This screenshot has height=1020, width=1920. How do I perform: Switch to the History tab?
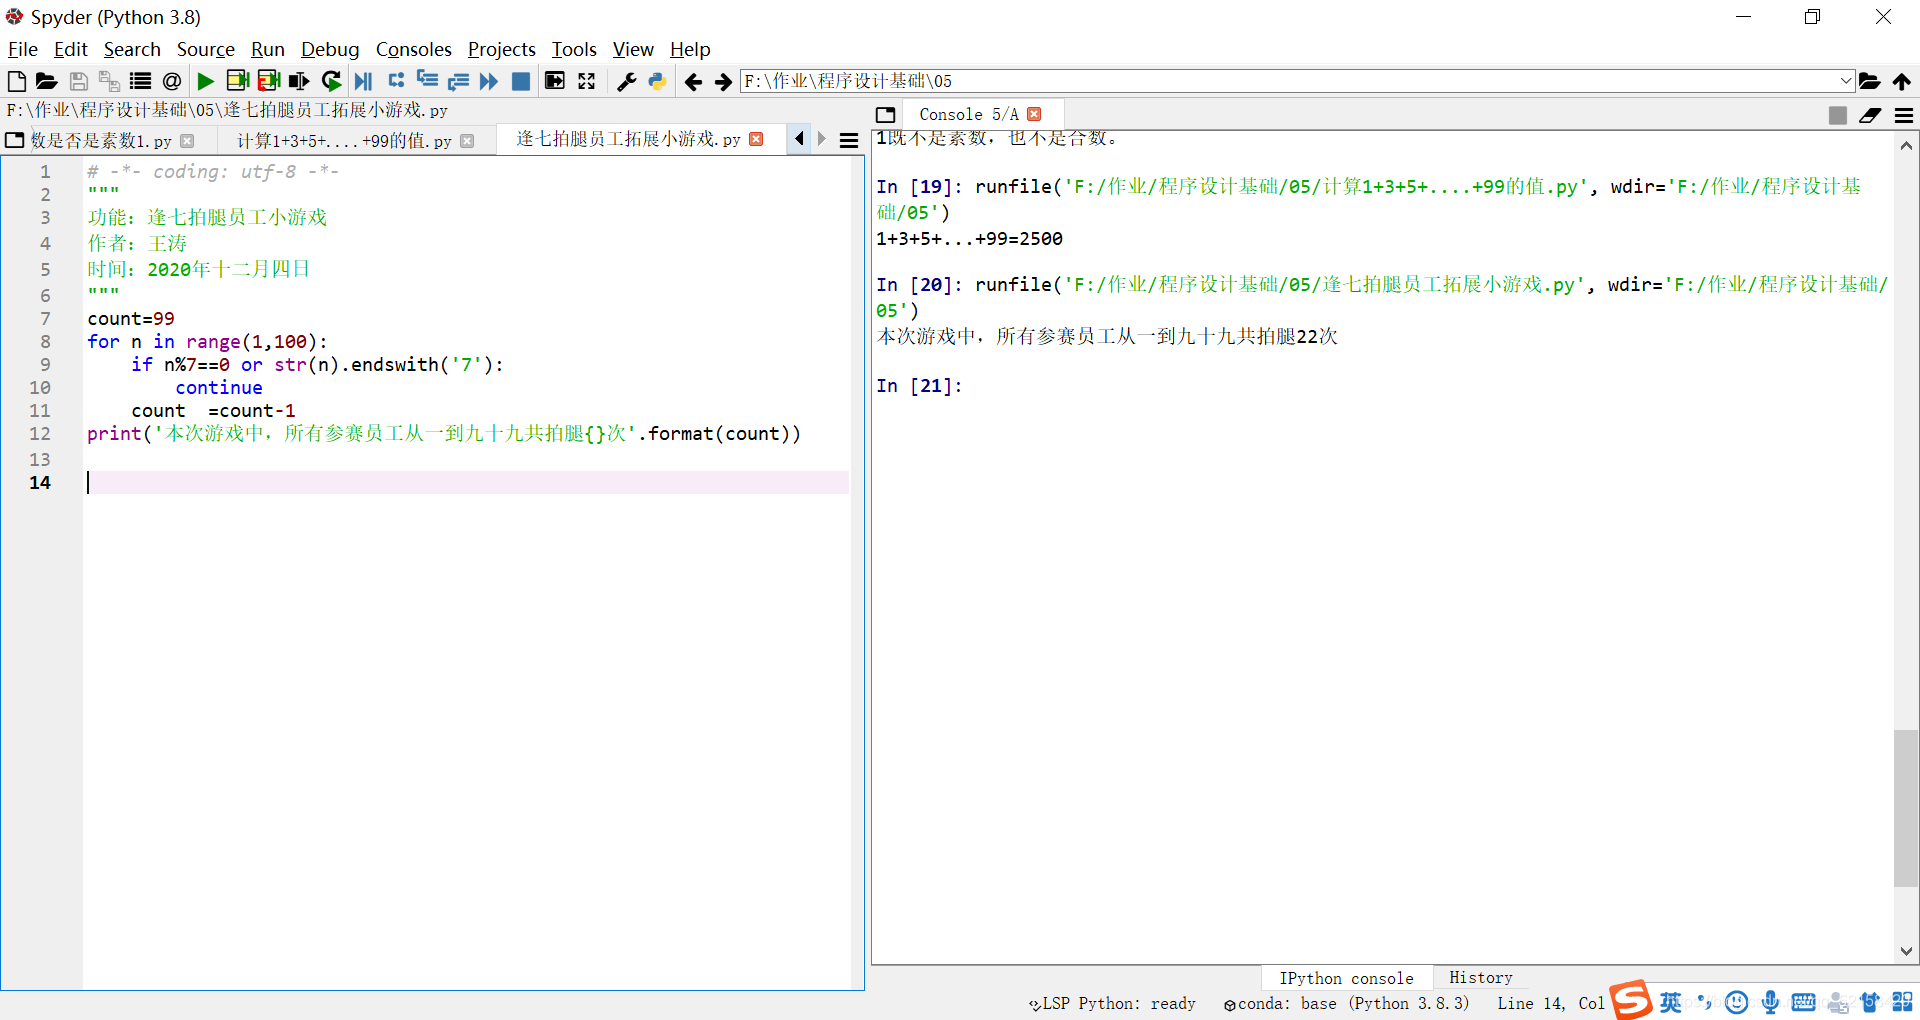(1480, 978)
